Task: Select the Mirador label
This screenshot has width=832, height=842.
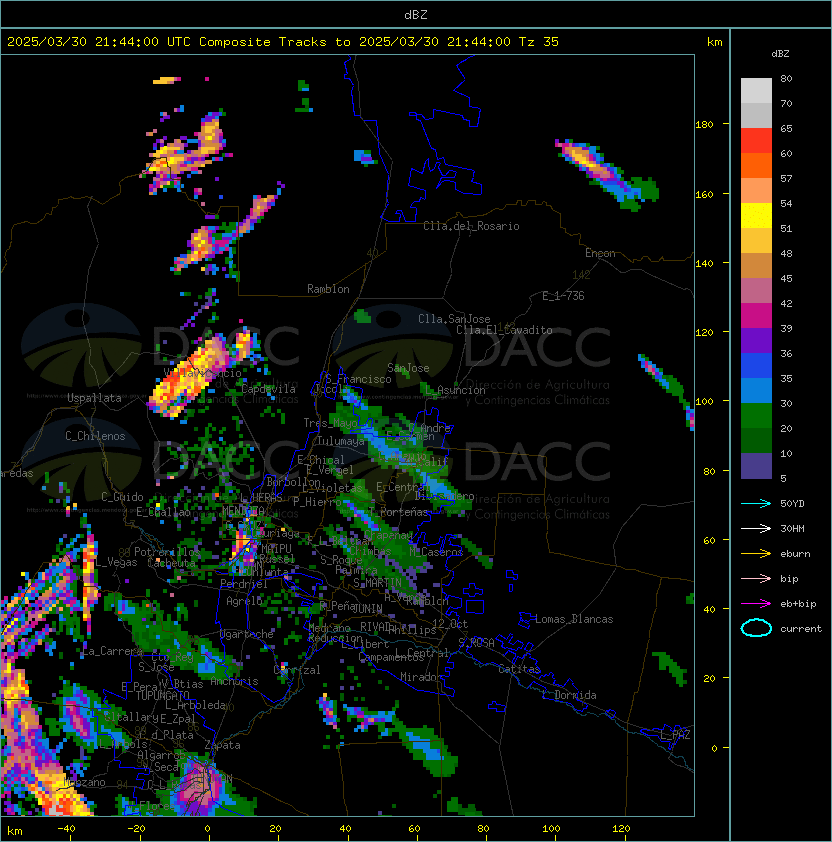Action: point(421,677)
